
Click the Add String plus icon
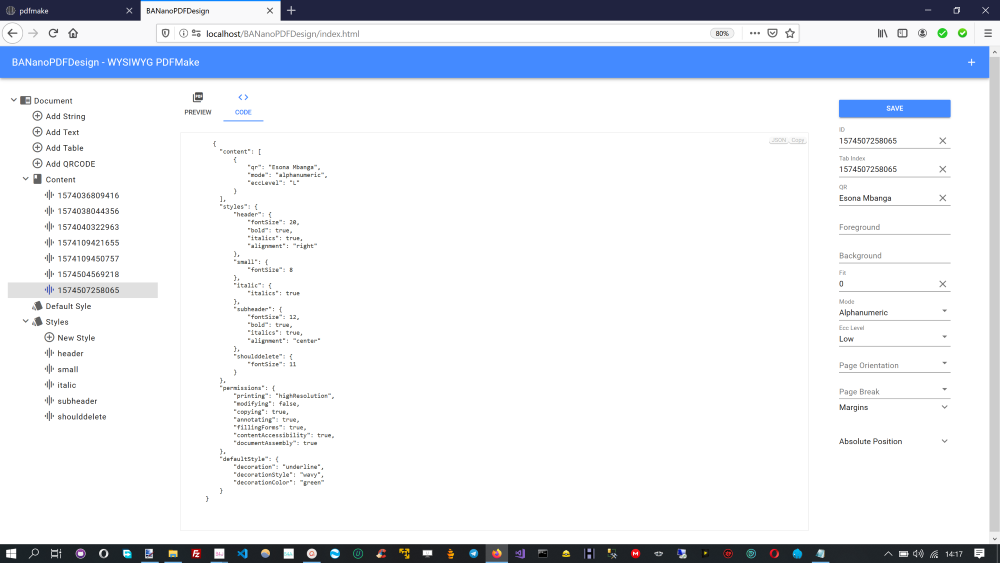click(x=38, y=116)
